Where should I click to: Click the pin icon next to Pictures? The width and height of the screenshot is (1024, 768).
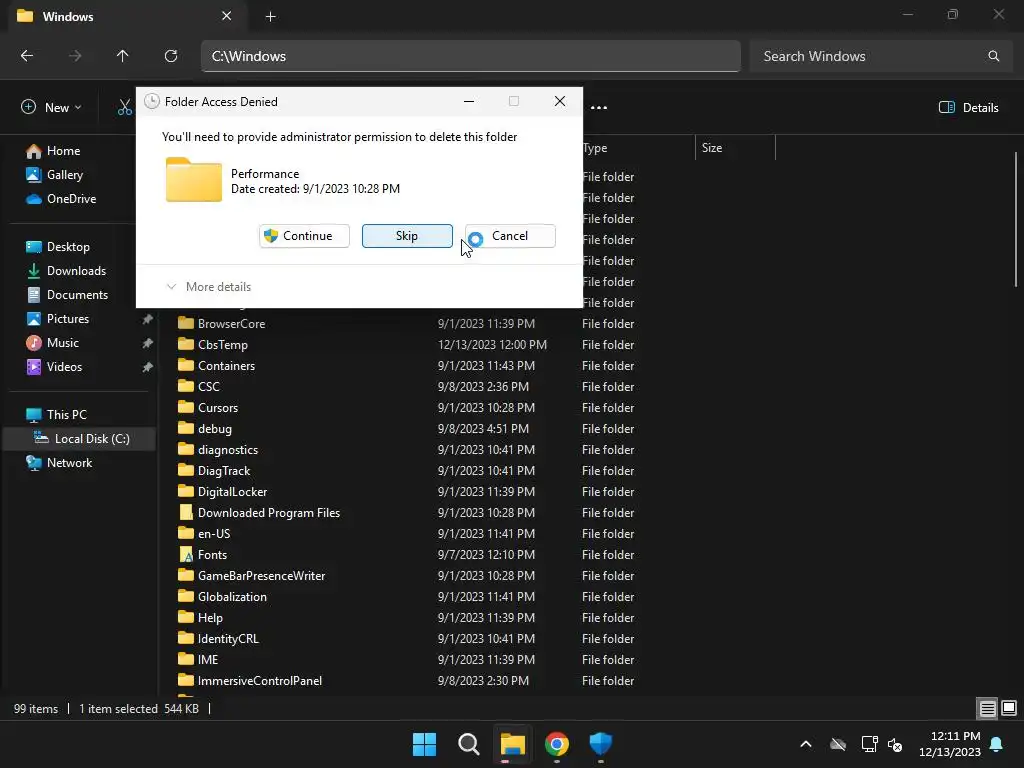tap(148, 319)
